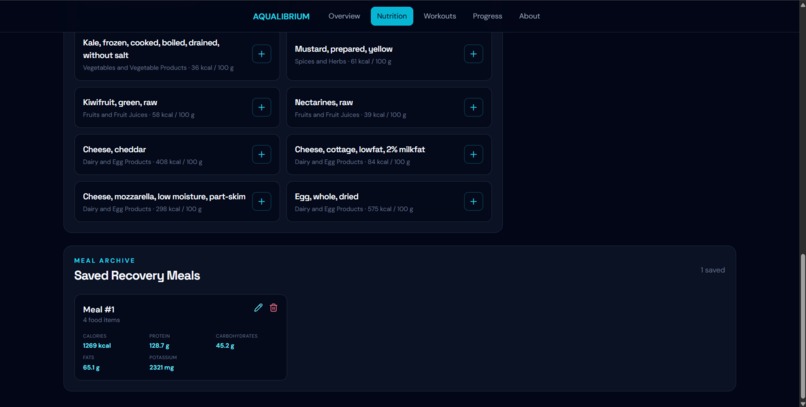This screenshot has width=806, height=407.
Task: Click the Mustard, prepared, yellow title
Action: coord(343,49)
